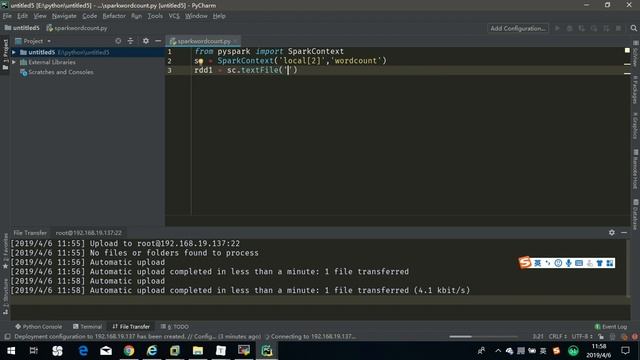Click the inspection status indicator atop editor scrollbar
The image size is (640, 360).
point(627,50)
